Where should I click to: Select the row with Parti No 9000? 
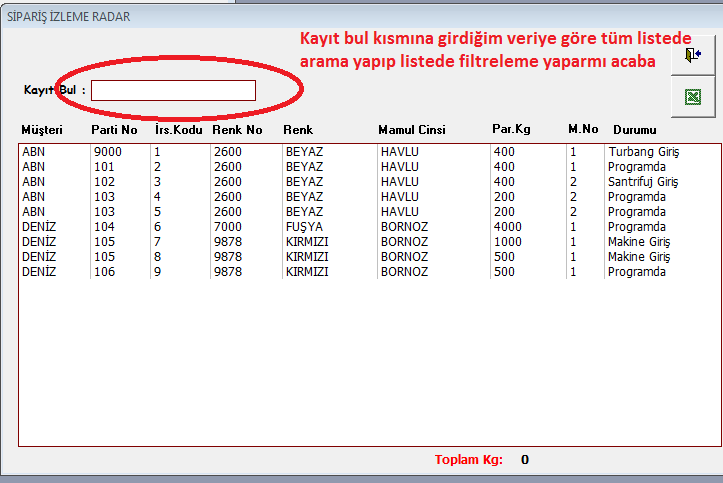(x=108, y=152)
